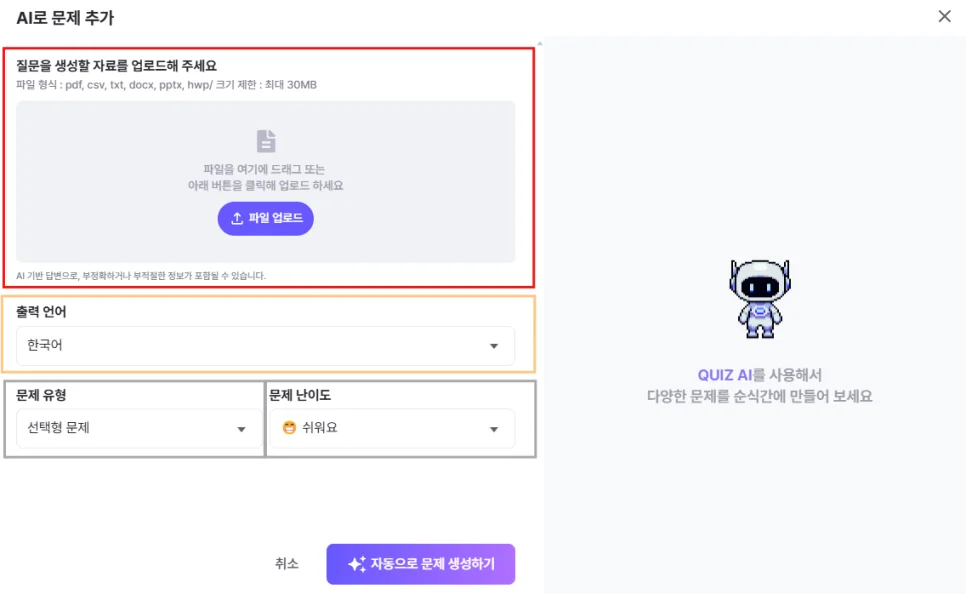Screen dimensions: 966x594
Task: Click the chevron on the 쉬워요 selector
Action: [x=493, y=427]
